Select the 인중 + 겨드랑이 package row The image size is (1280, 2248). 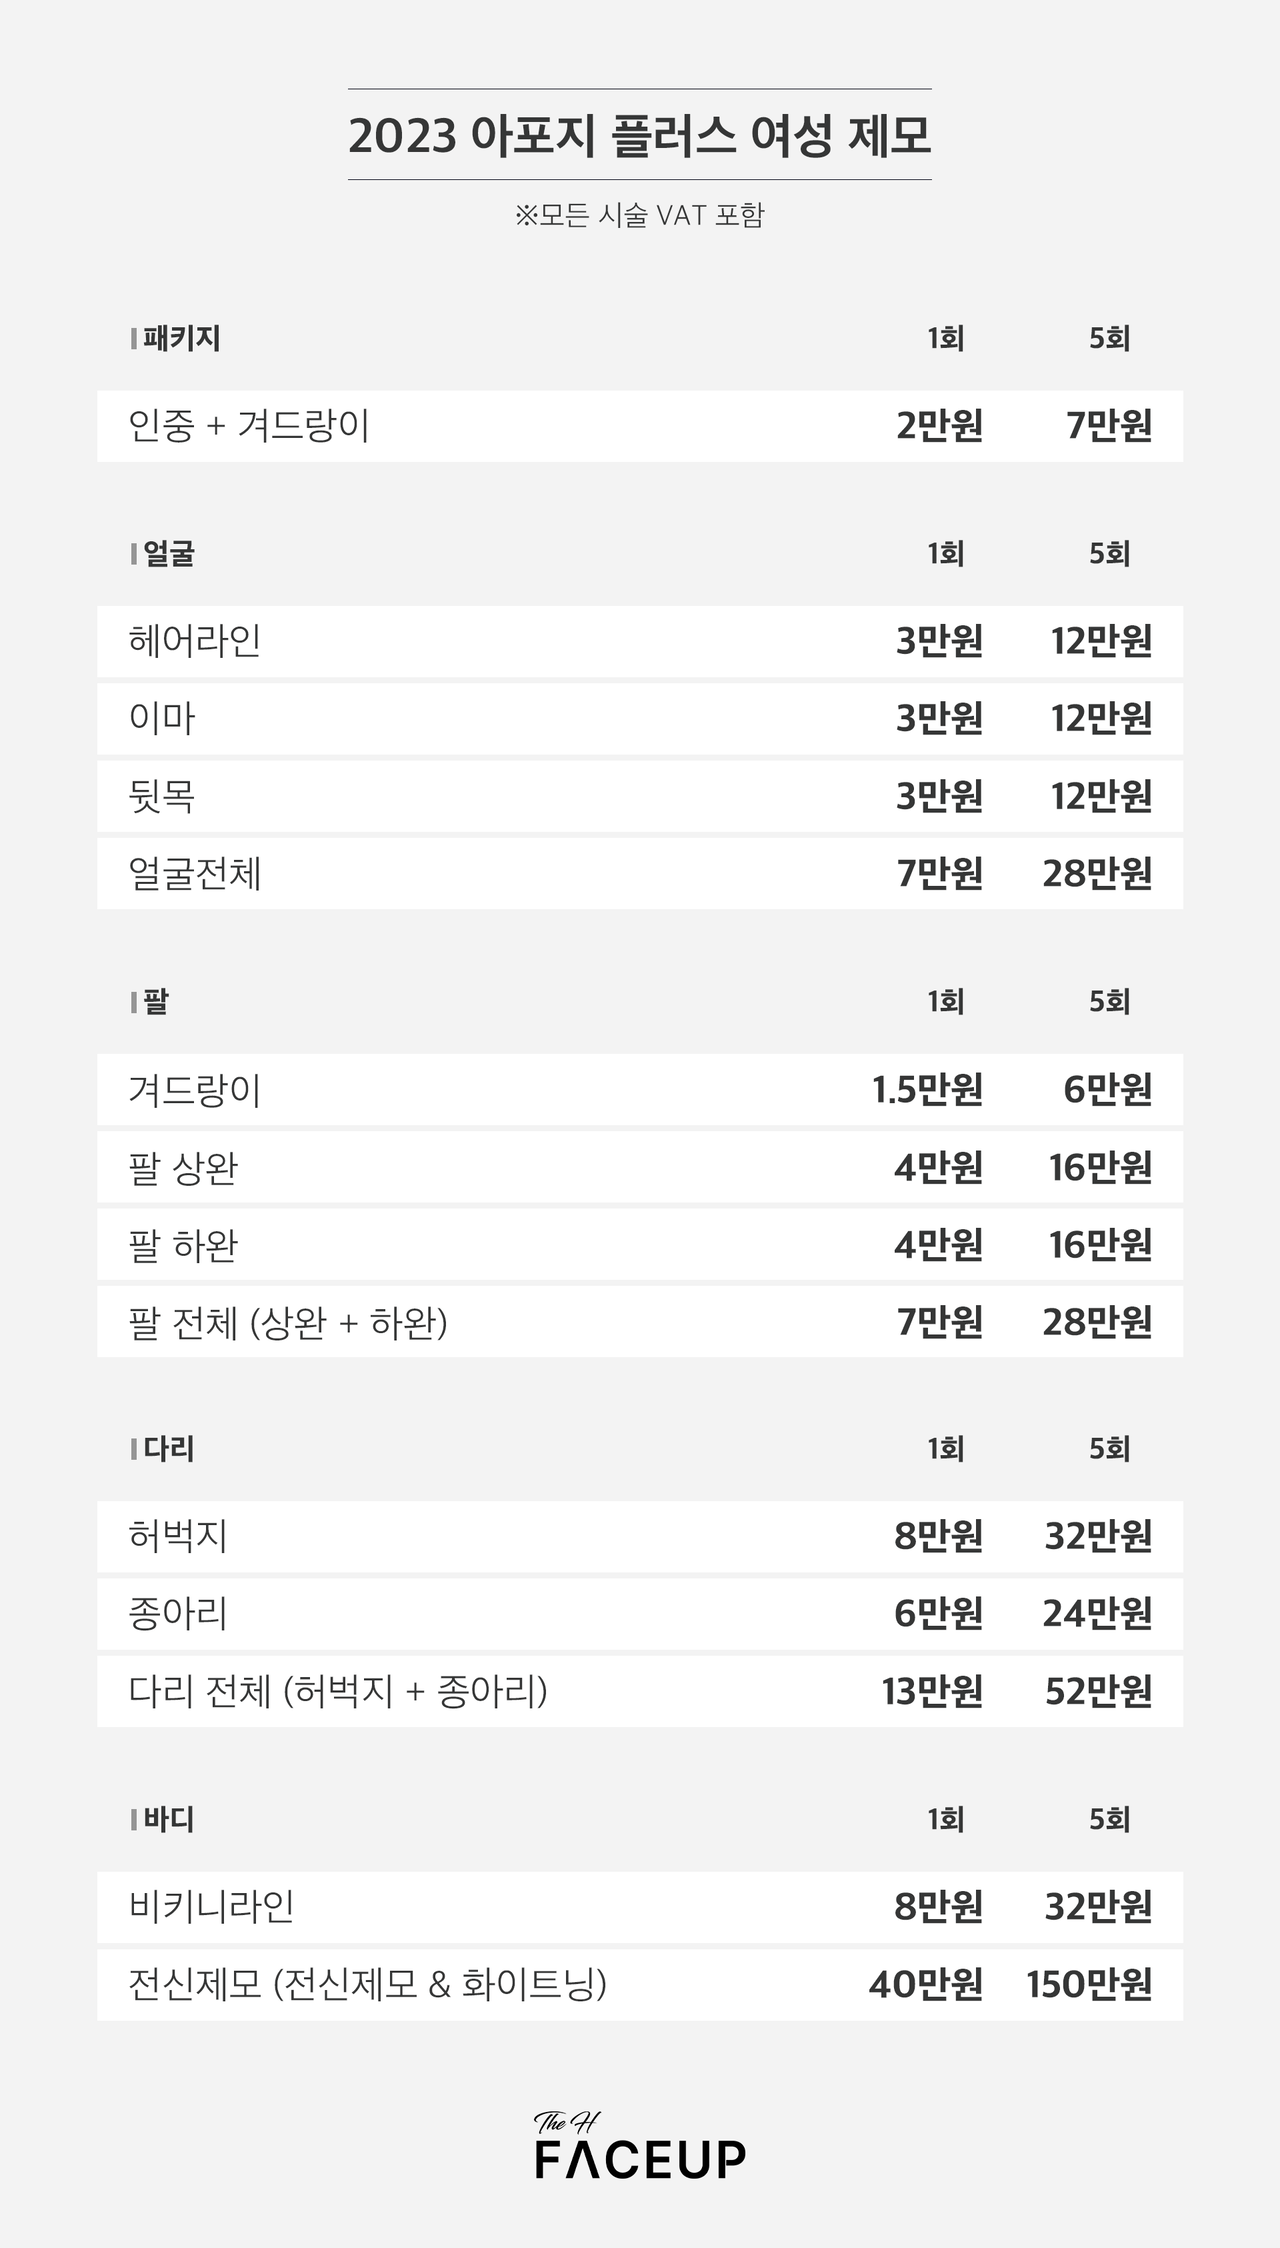(x=640, y=426)
